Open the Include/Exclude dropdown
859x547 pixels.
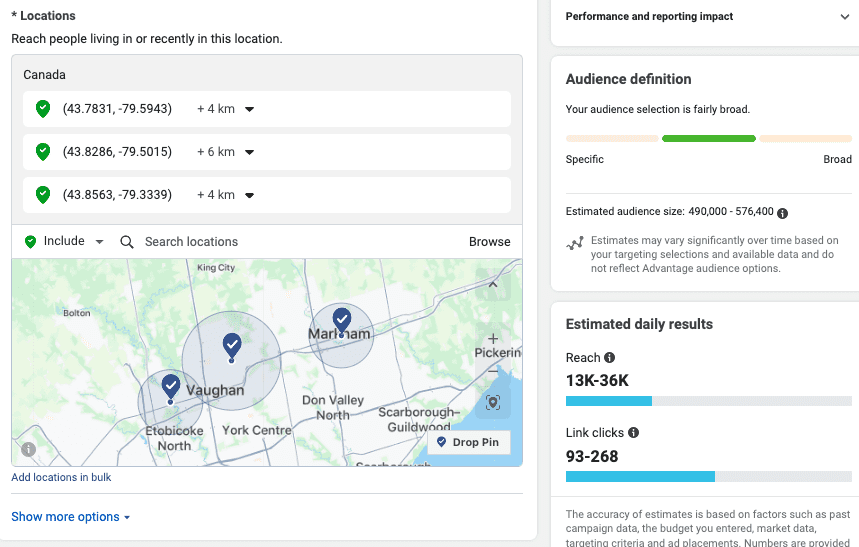64,241
